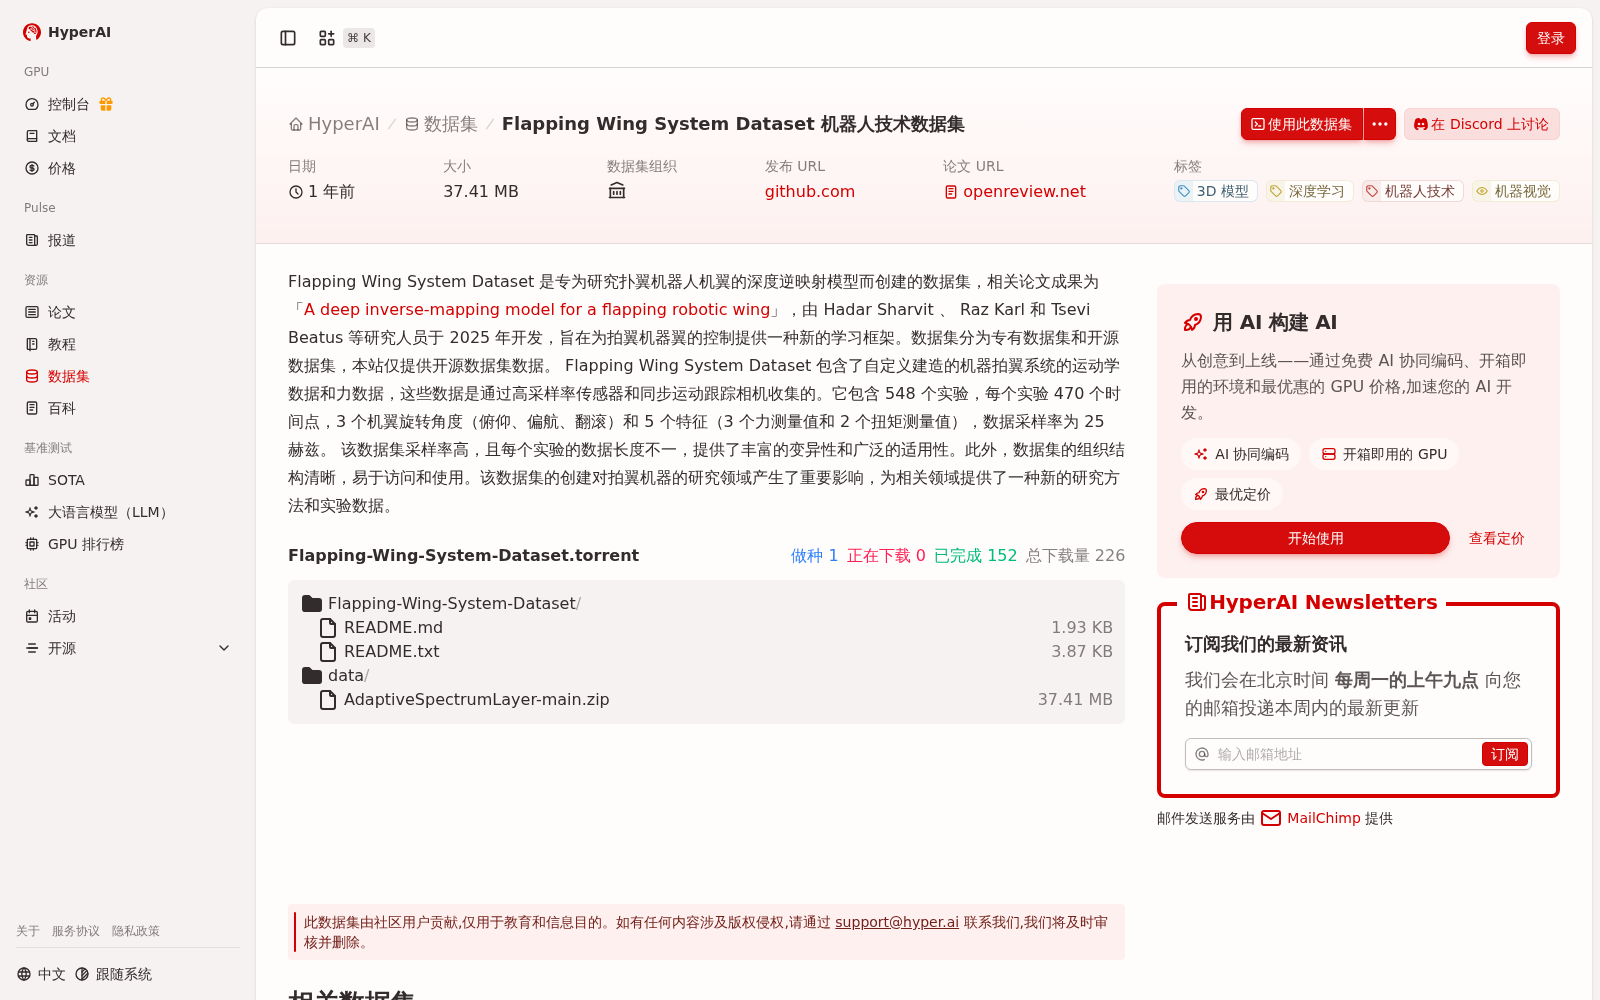1600x1000 pixels.
Task: Click the 机器视觉 tag
Action: tap(1515, 191)
